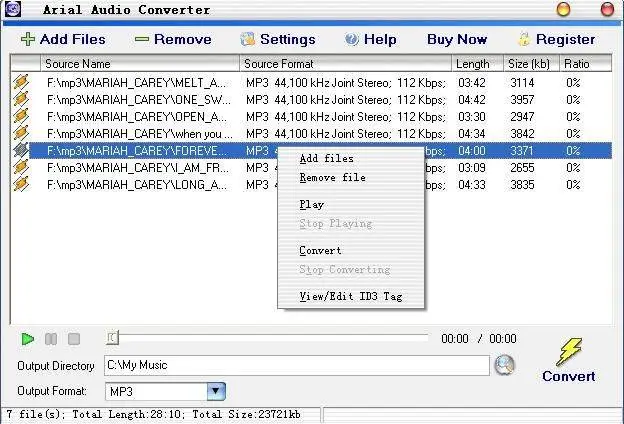Click the playback seek slider thumb
This screenshot has height=424, width=624.
[x=113, y=338]
